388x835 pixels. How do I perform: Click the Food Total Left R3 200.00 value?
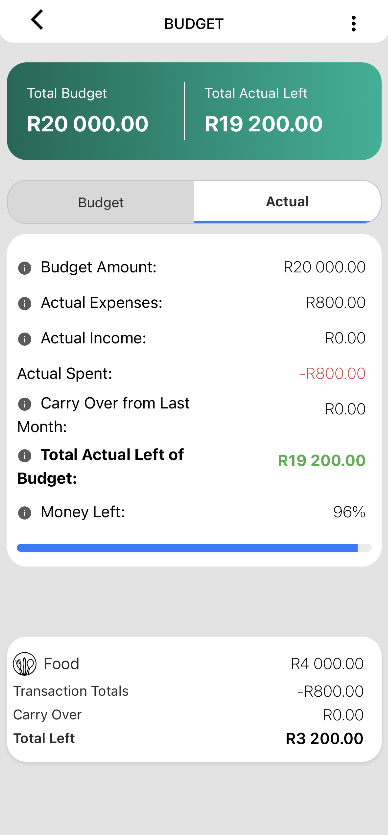[x=325, y=739]
